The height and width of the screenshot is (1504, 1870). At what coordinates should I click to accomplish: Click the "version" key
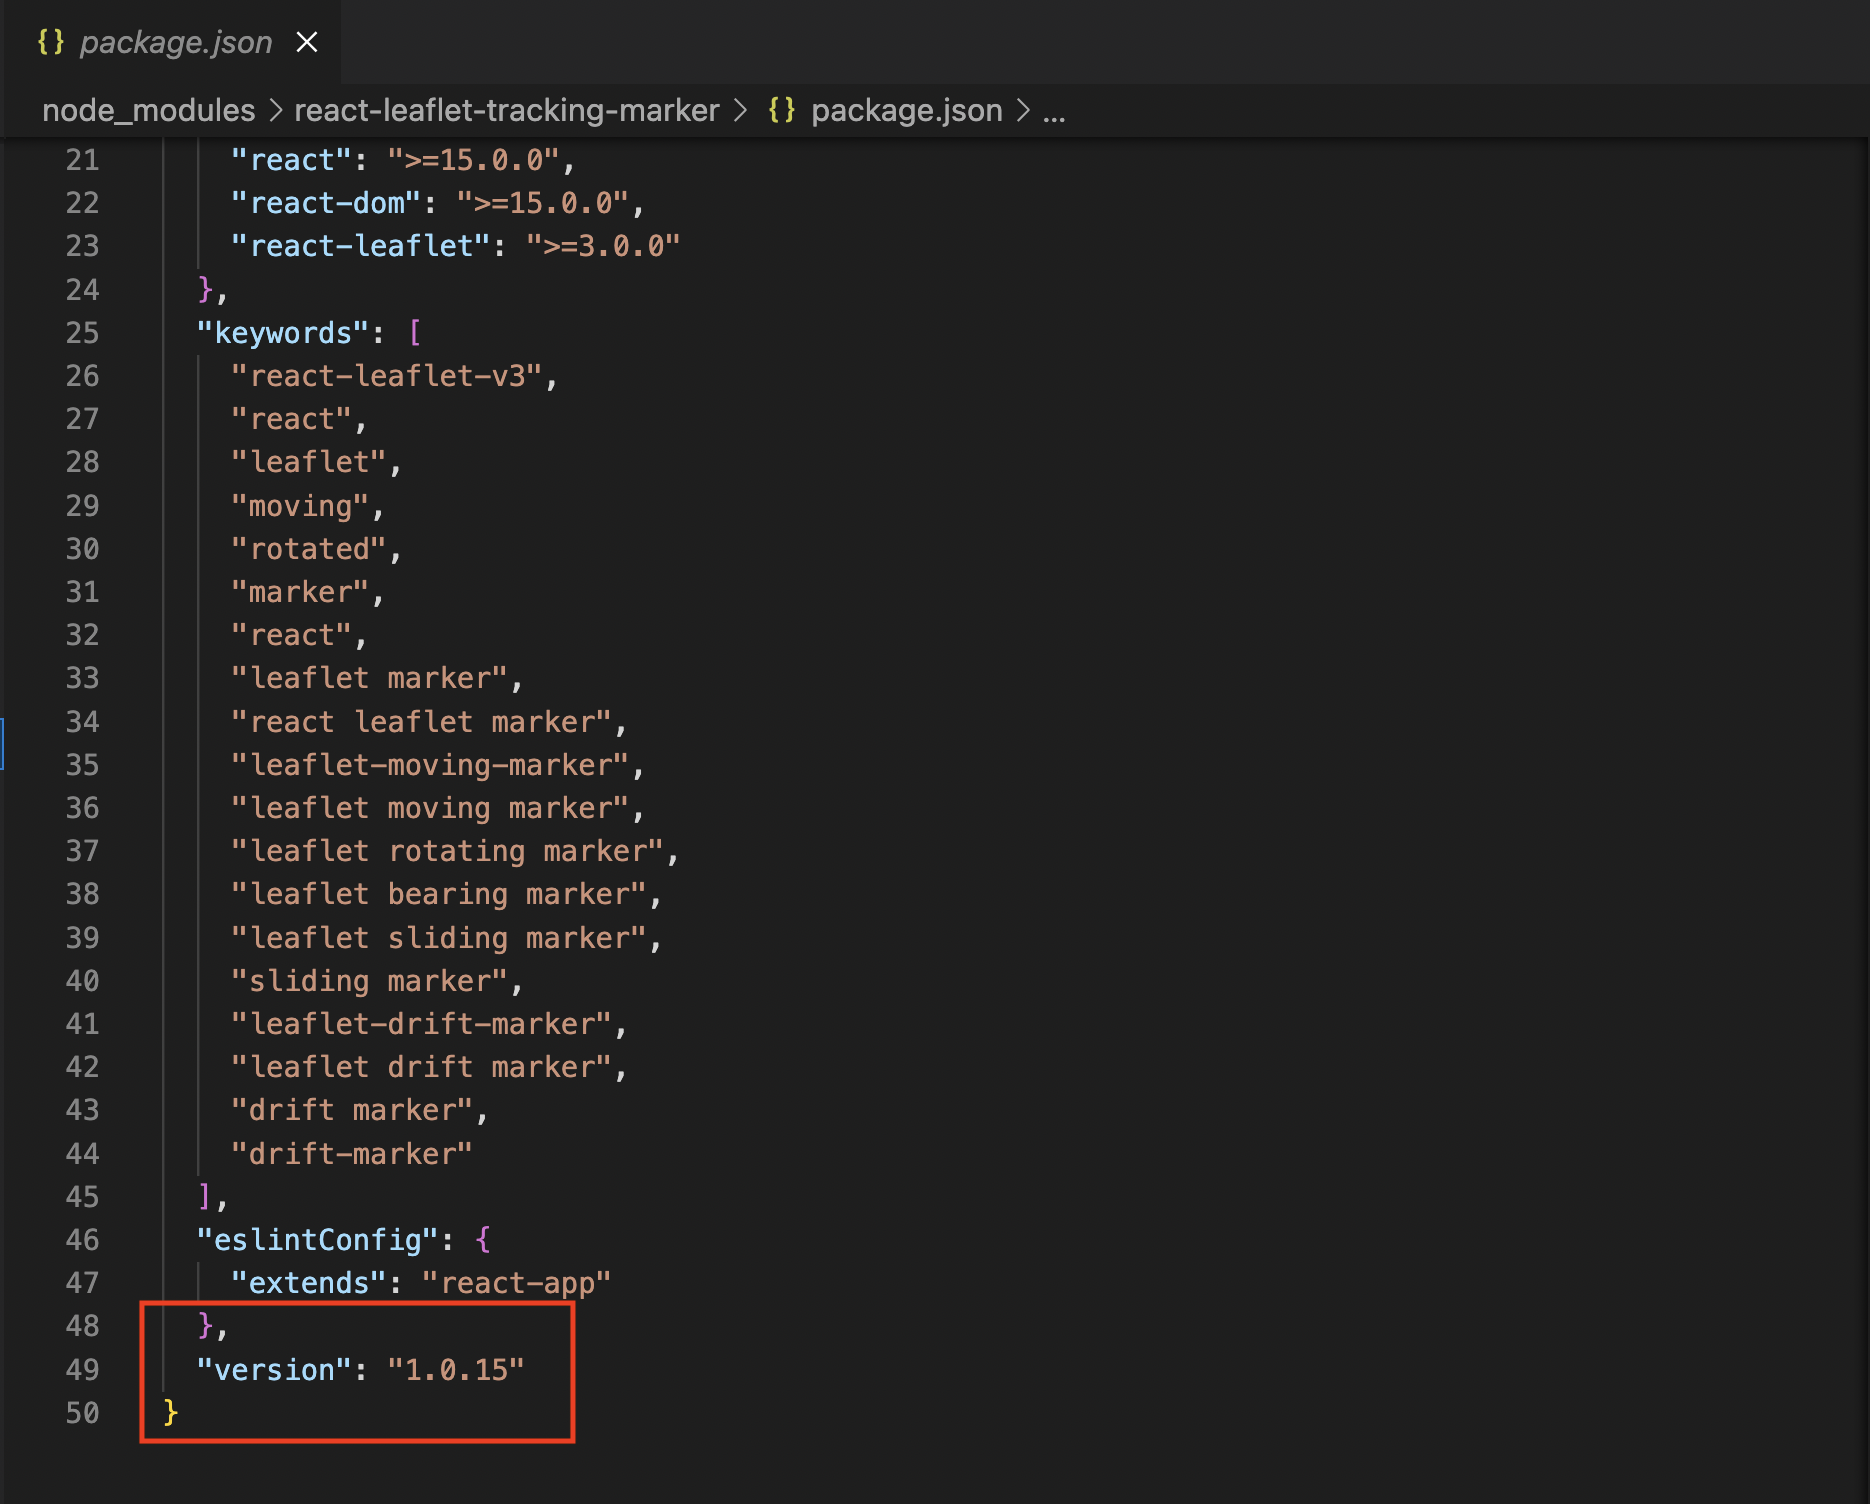[x=275, y=1370]
